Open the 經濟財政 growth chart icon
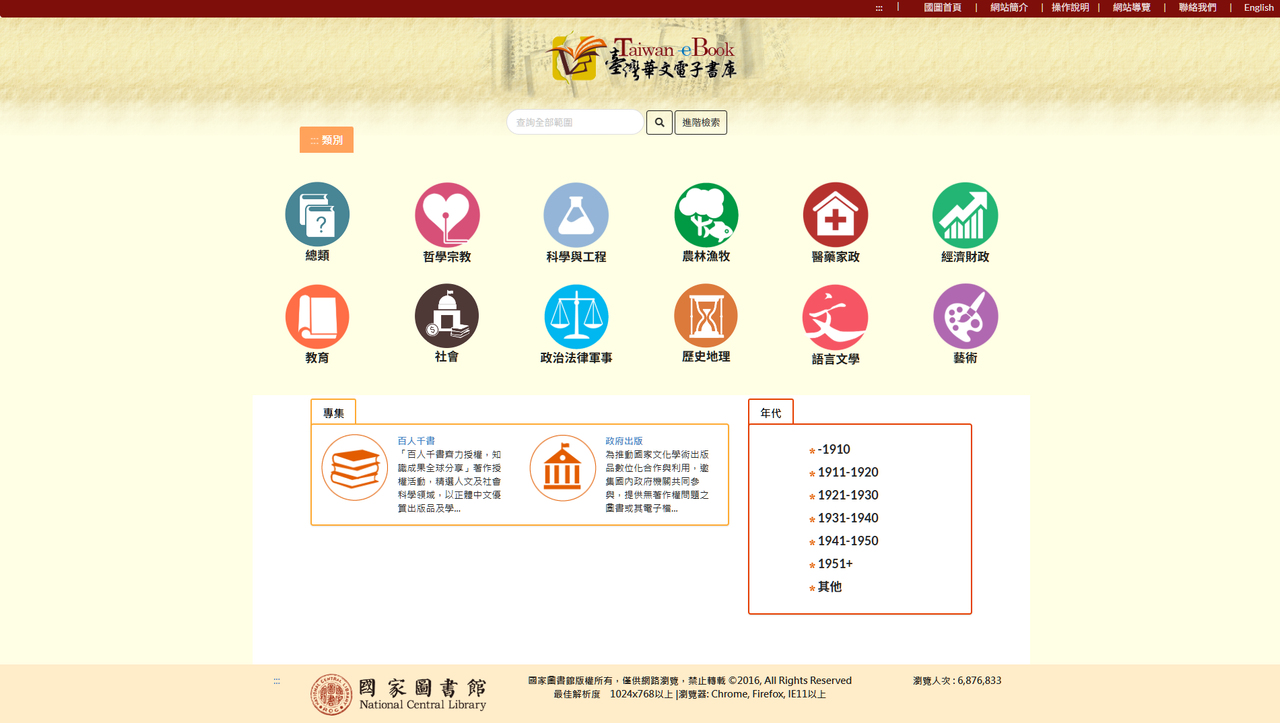Screen dimensions: 1280x723 [965, 214]
